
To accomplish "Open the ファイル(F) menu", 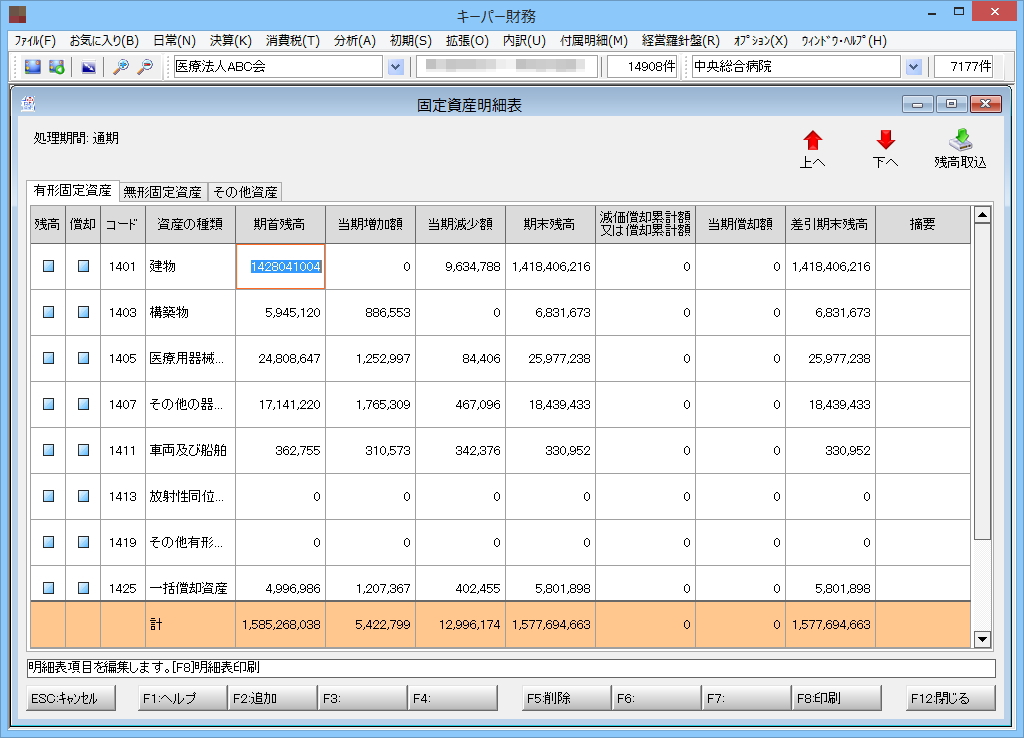I will 35,40.
